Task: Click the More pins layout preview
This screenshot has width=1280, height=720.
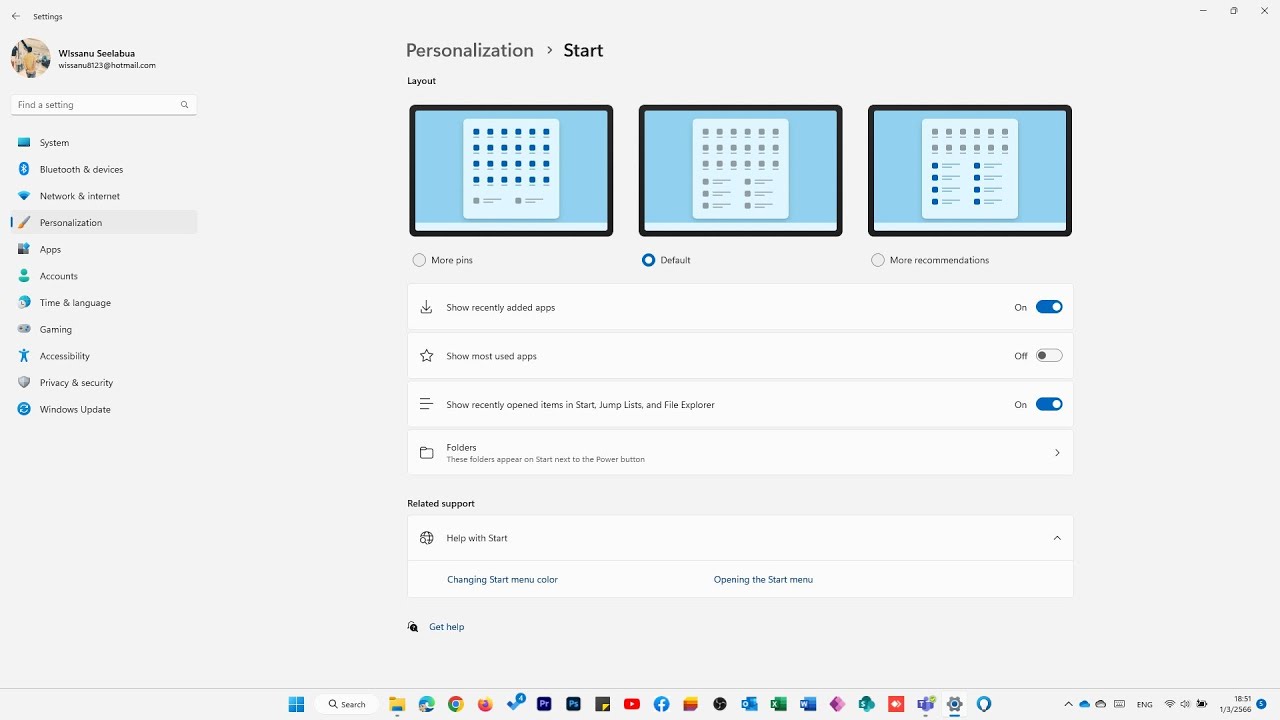Action: (511, 171)
